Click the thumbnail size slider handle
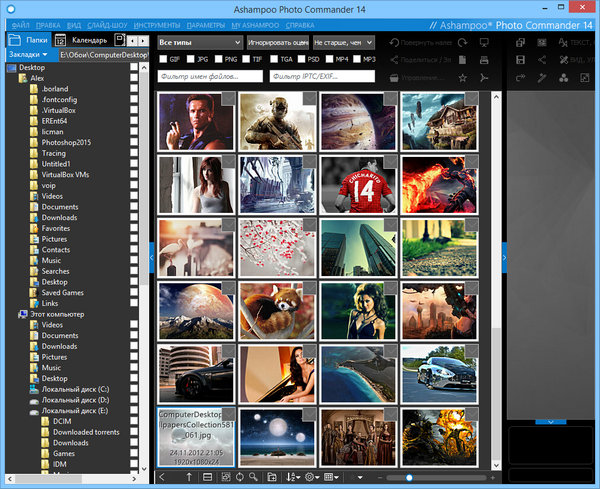Screen dimensions: 600x489 pos(409,478)
